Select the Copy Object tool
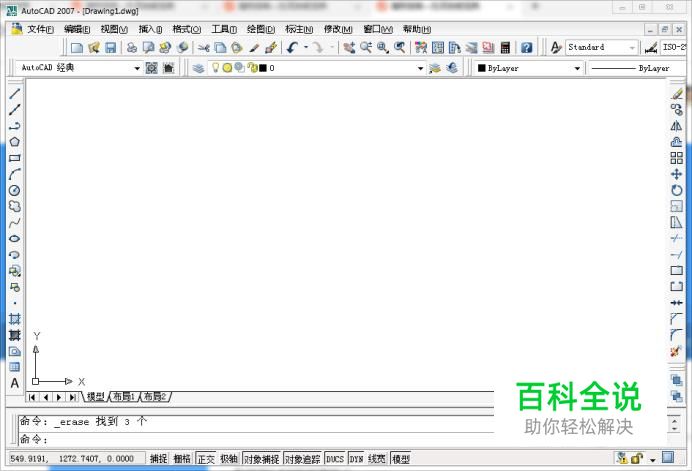The width and height of the screenshot is (692, 471). pos(676,109)
